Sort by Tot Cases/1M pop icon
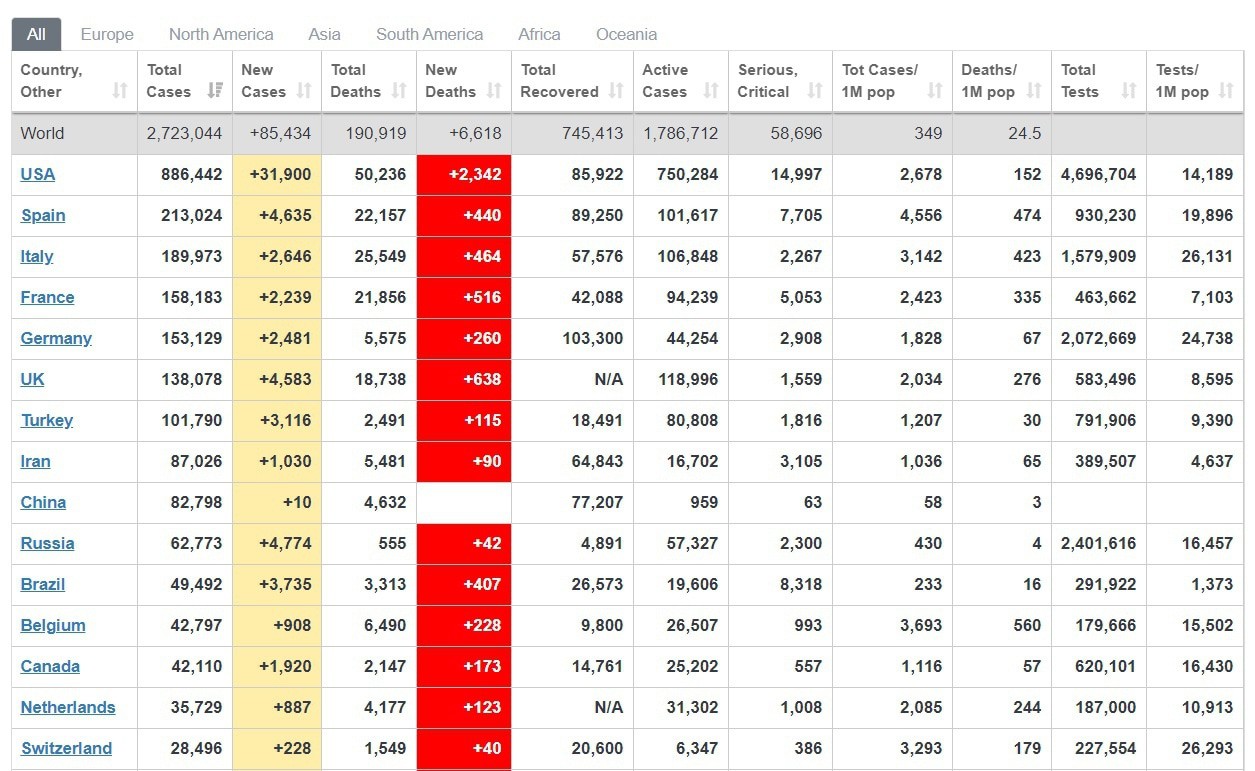 935,91
